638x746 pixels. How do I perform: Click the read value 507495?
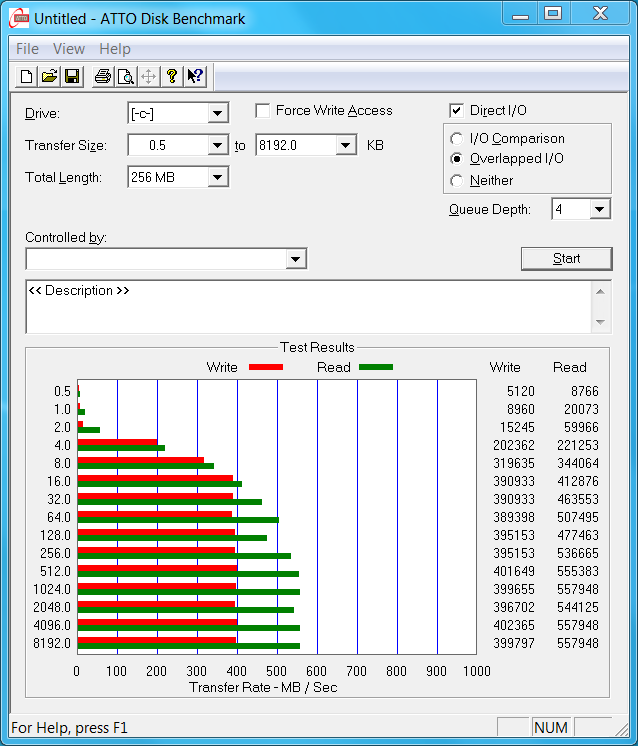coord(578,517)
